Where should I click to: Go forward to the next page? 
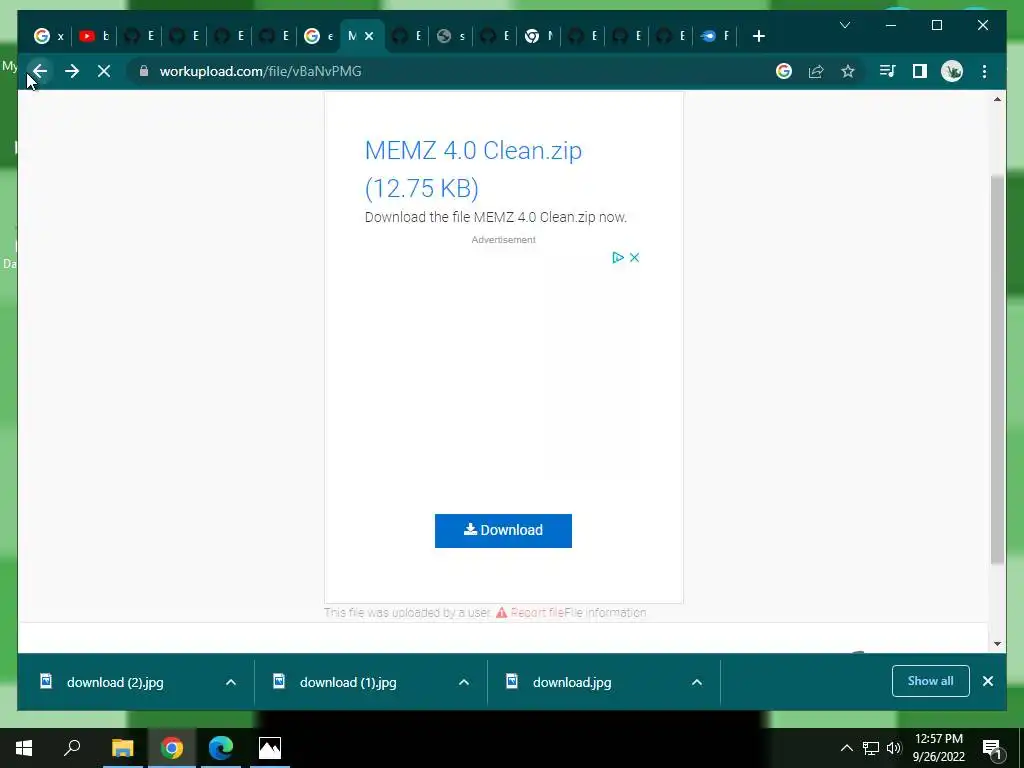coord(72,71)
